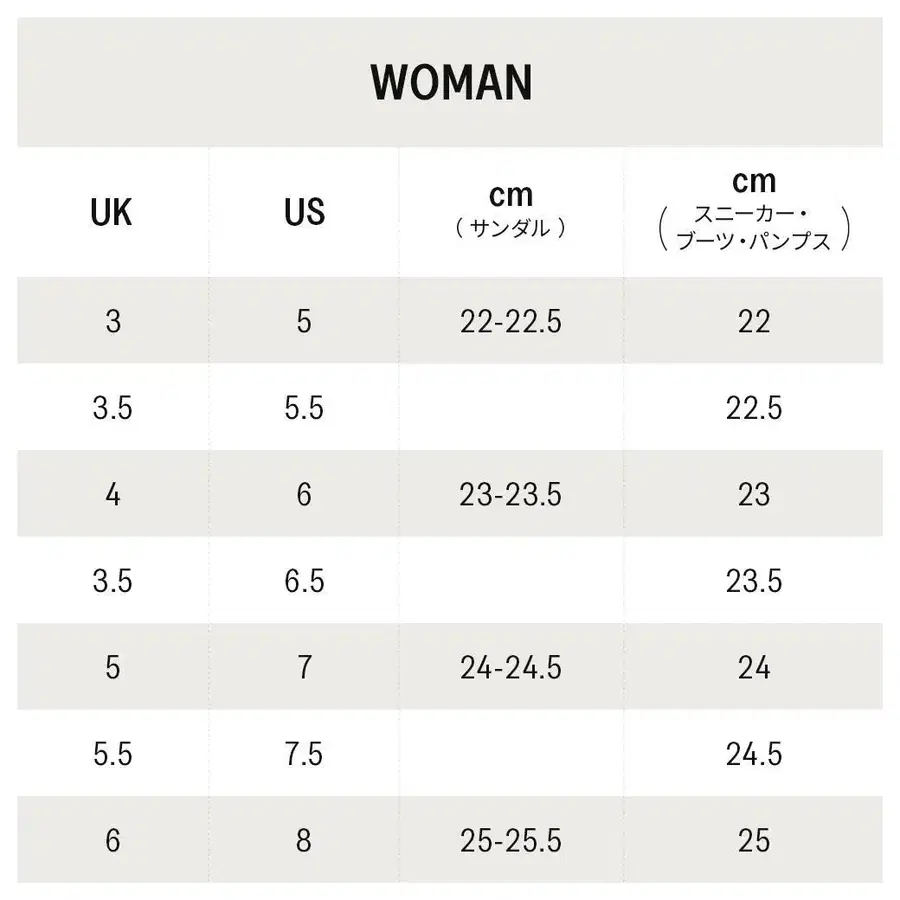Screen dimensions: 900x900
Task: Select the 23.5 sneaker cm cell
Action: pos(754,581)
